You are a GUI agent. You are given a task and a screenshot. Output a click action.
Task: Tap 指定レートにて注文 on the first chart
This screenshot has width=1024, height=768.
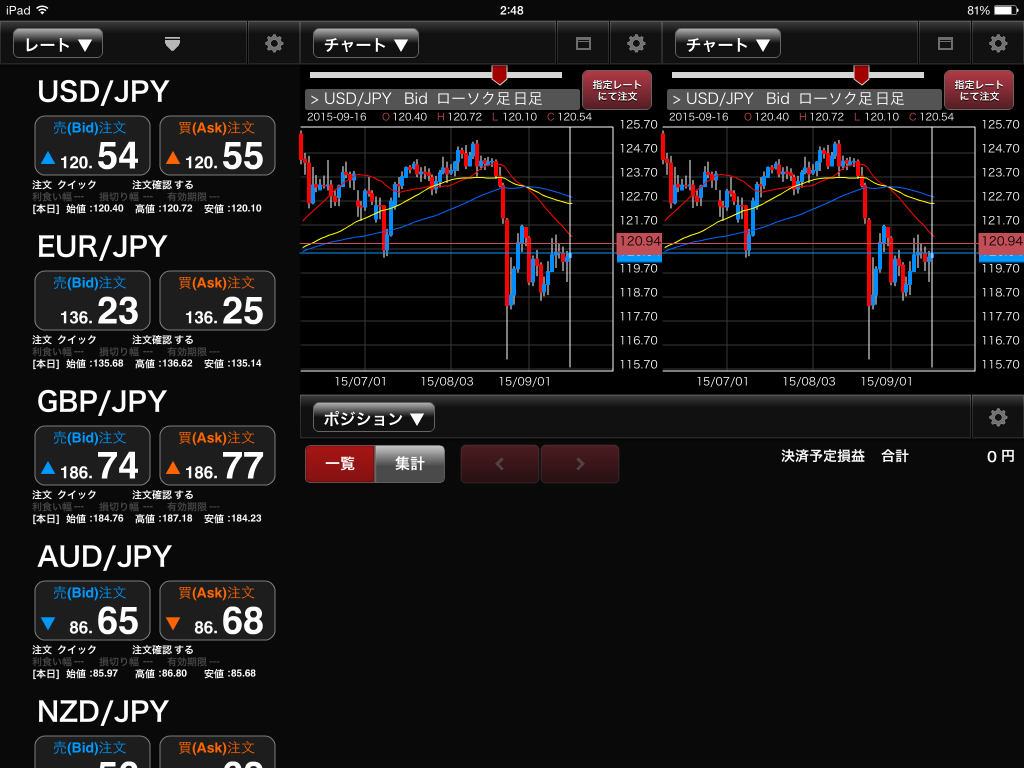tap(617, 90)
